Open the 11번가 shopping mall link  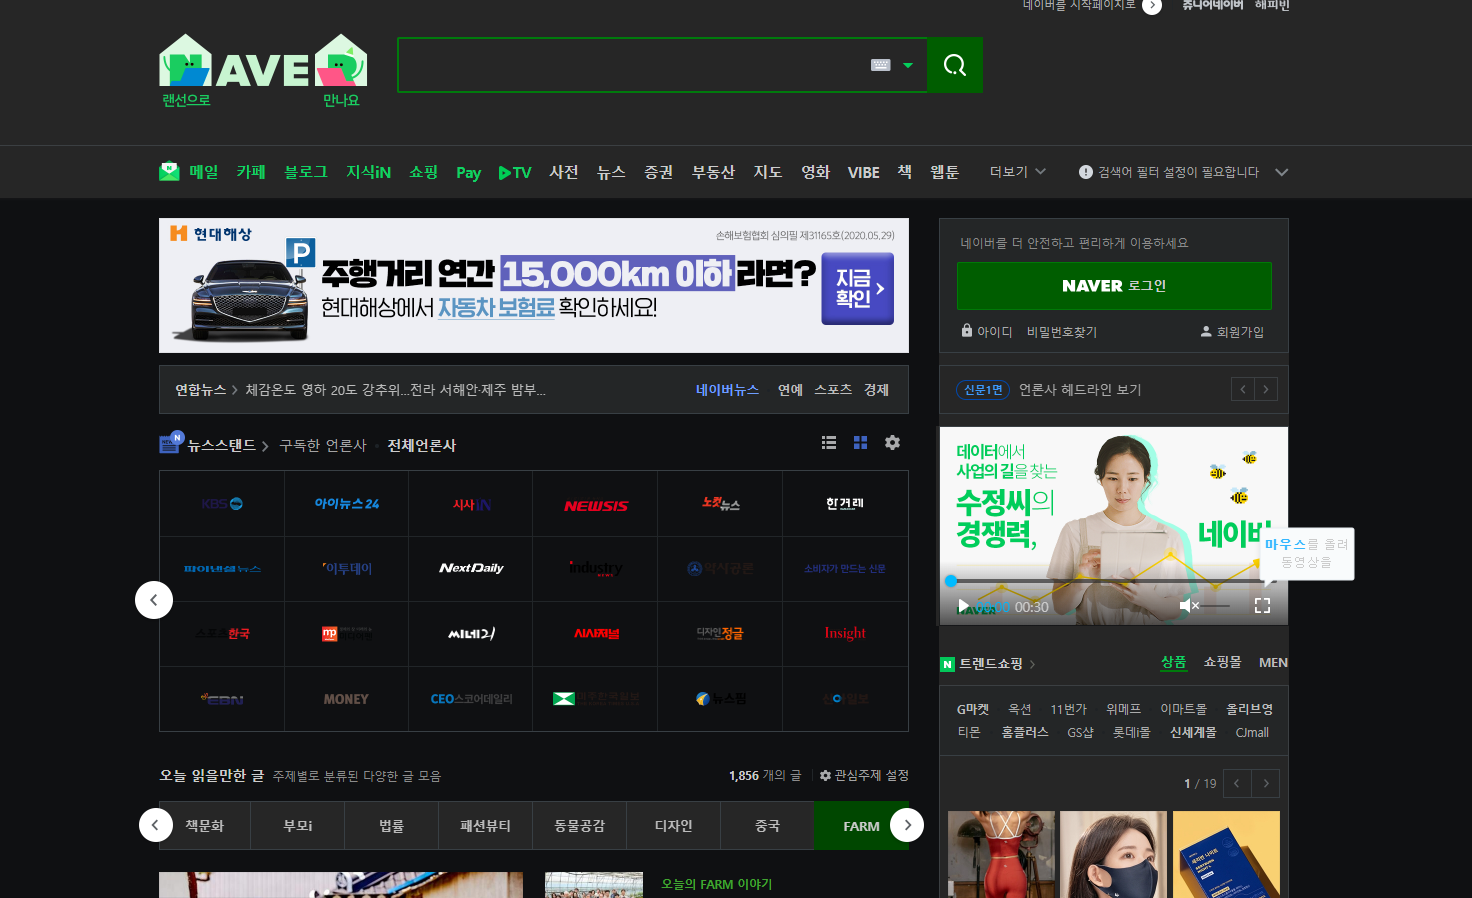point(1068,709)
